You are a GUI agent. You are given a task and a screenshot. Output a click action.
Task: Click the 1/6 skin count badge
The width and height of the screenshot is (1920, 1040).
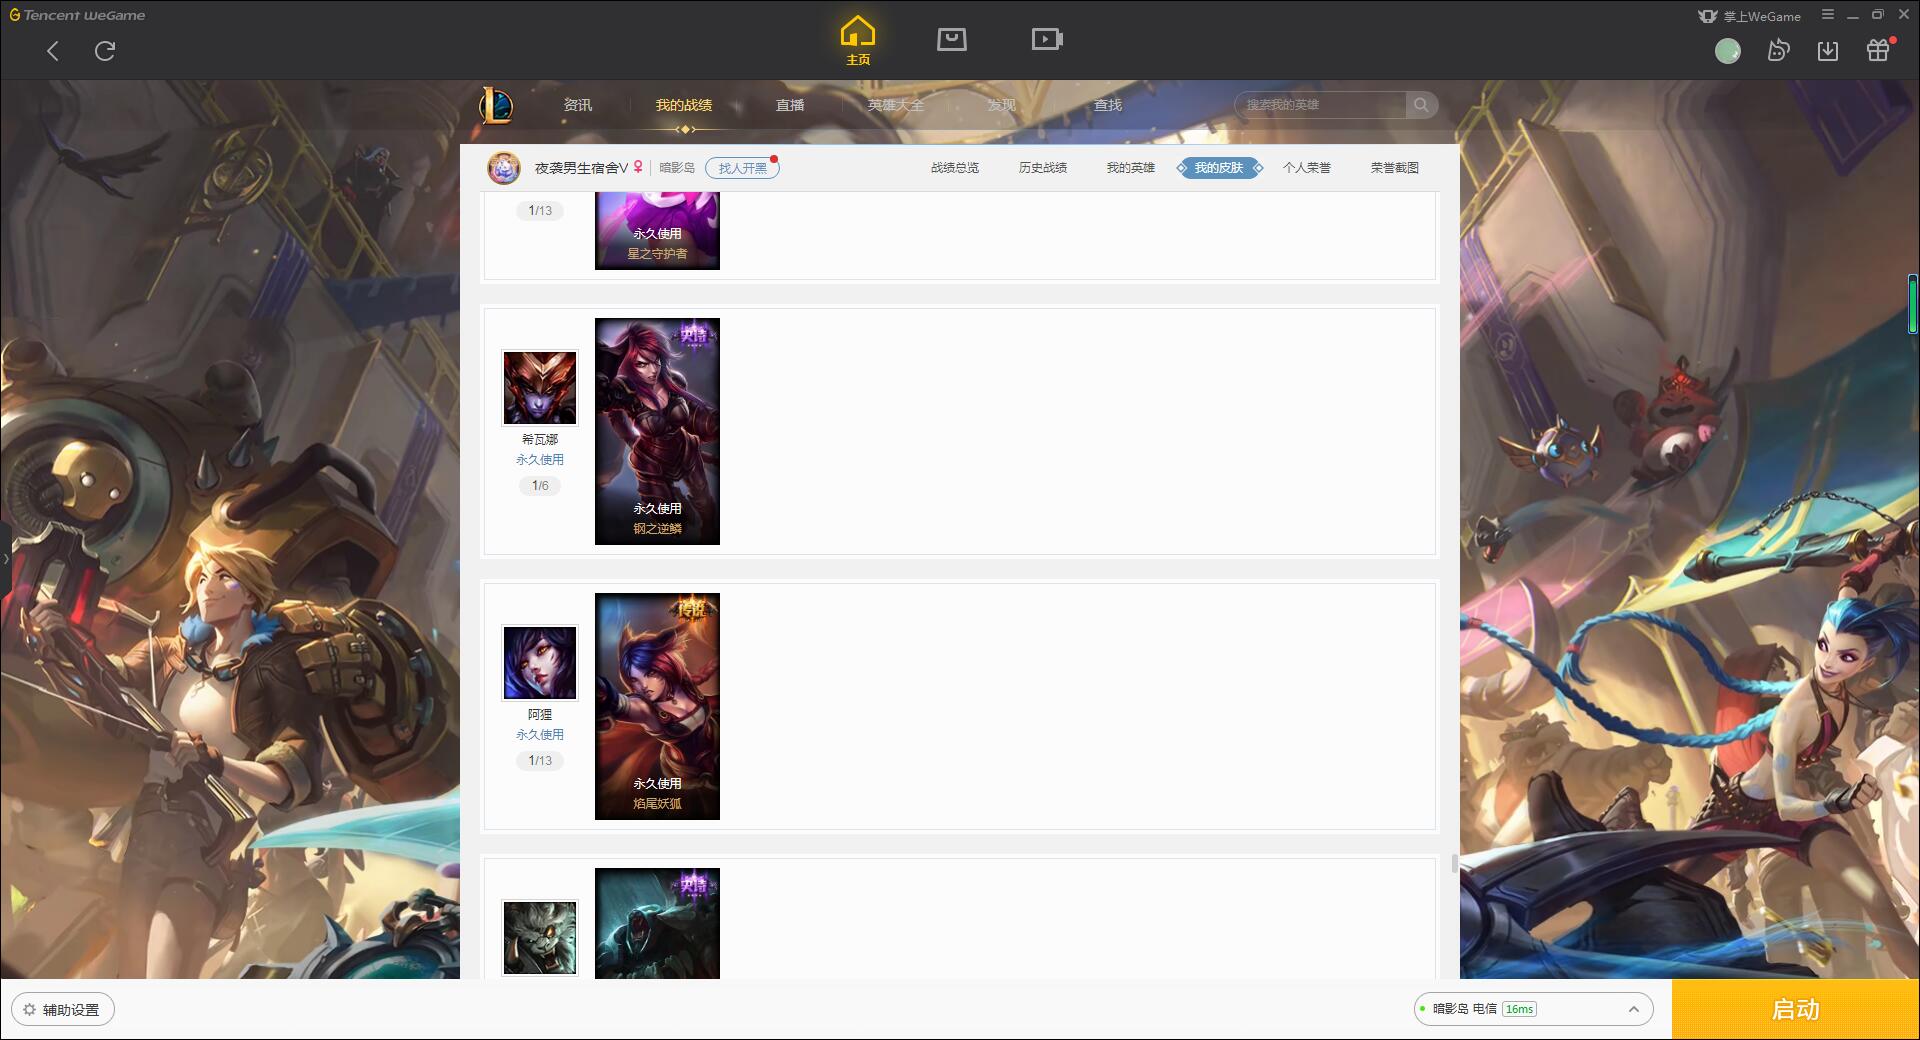click(x=540, y=486)
